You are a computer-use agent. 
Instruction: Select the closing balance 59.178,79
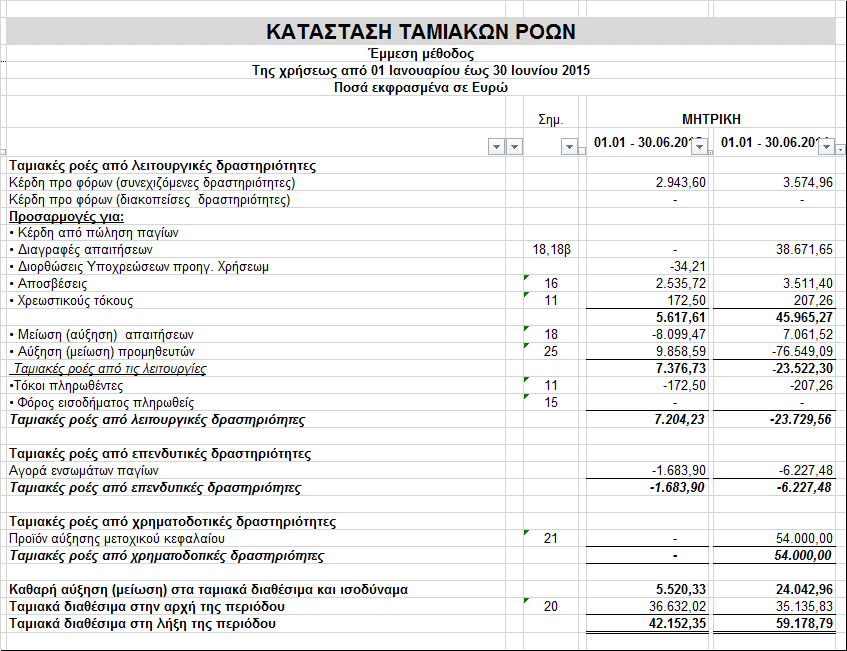804,624
